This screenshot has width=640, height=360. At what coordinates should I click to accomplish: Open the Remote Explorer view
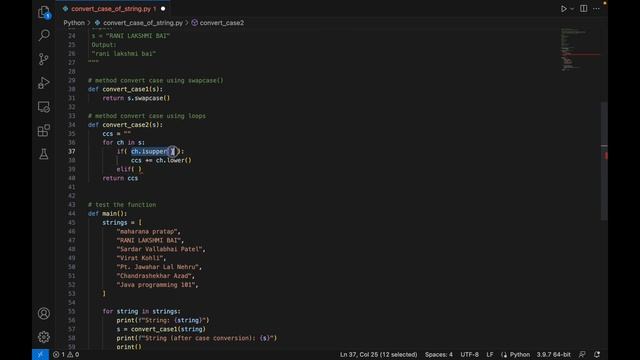(44, 107)
